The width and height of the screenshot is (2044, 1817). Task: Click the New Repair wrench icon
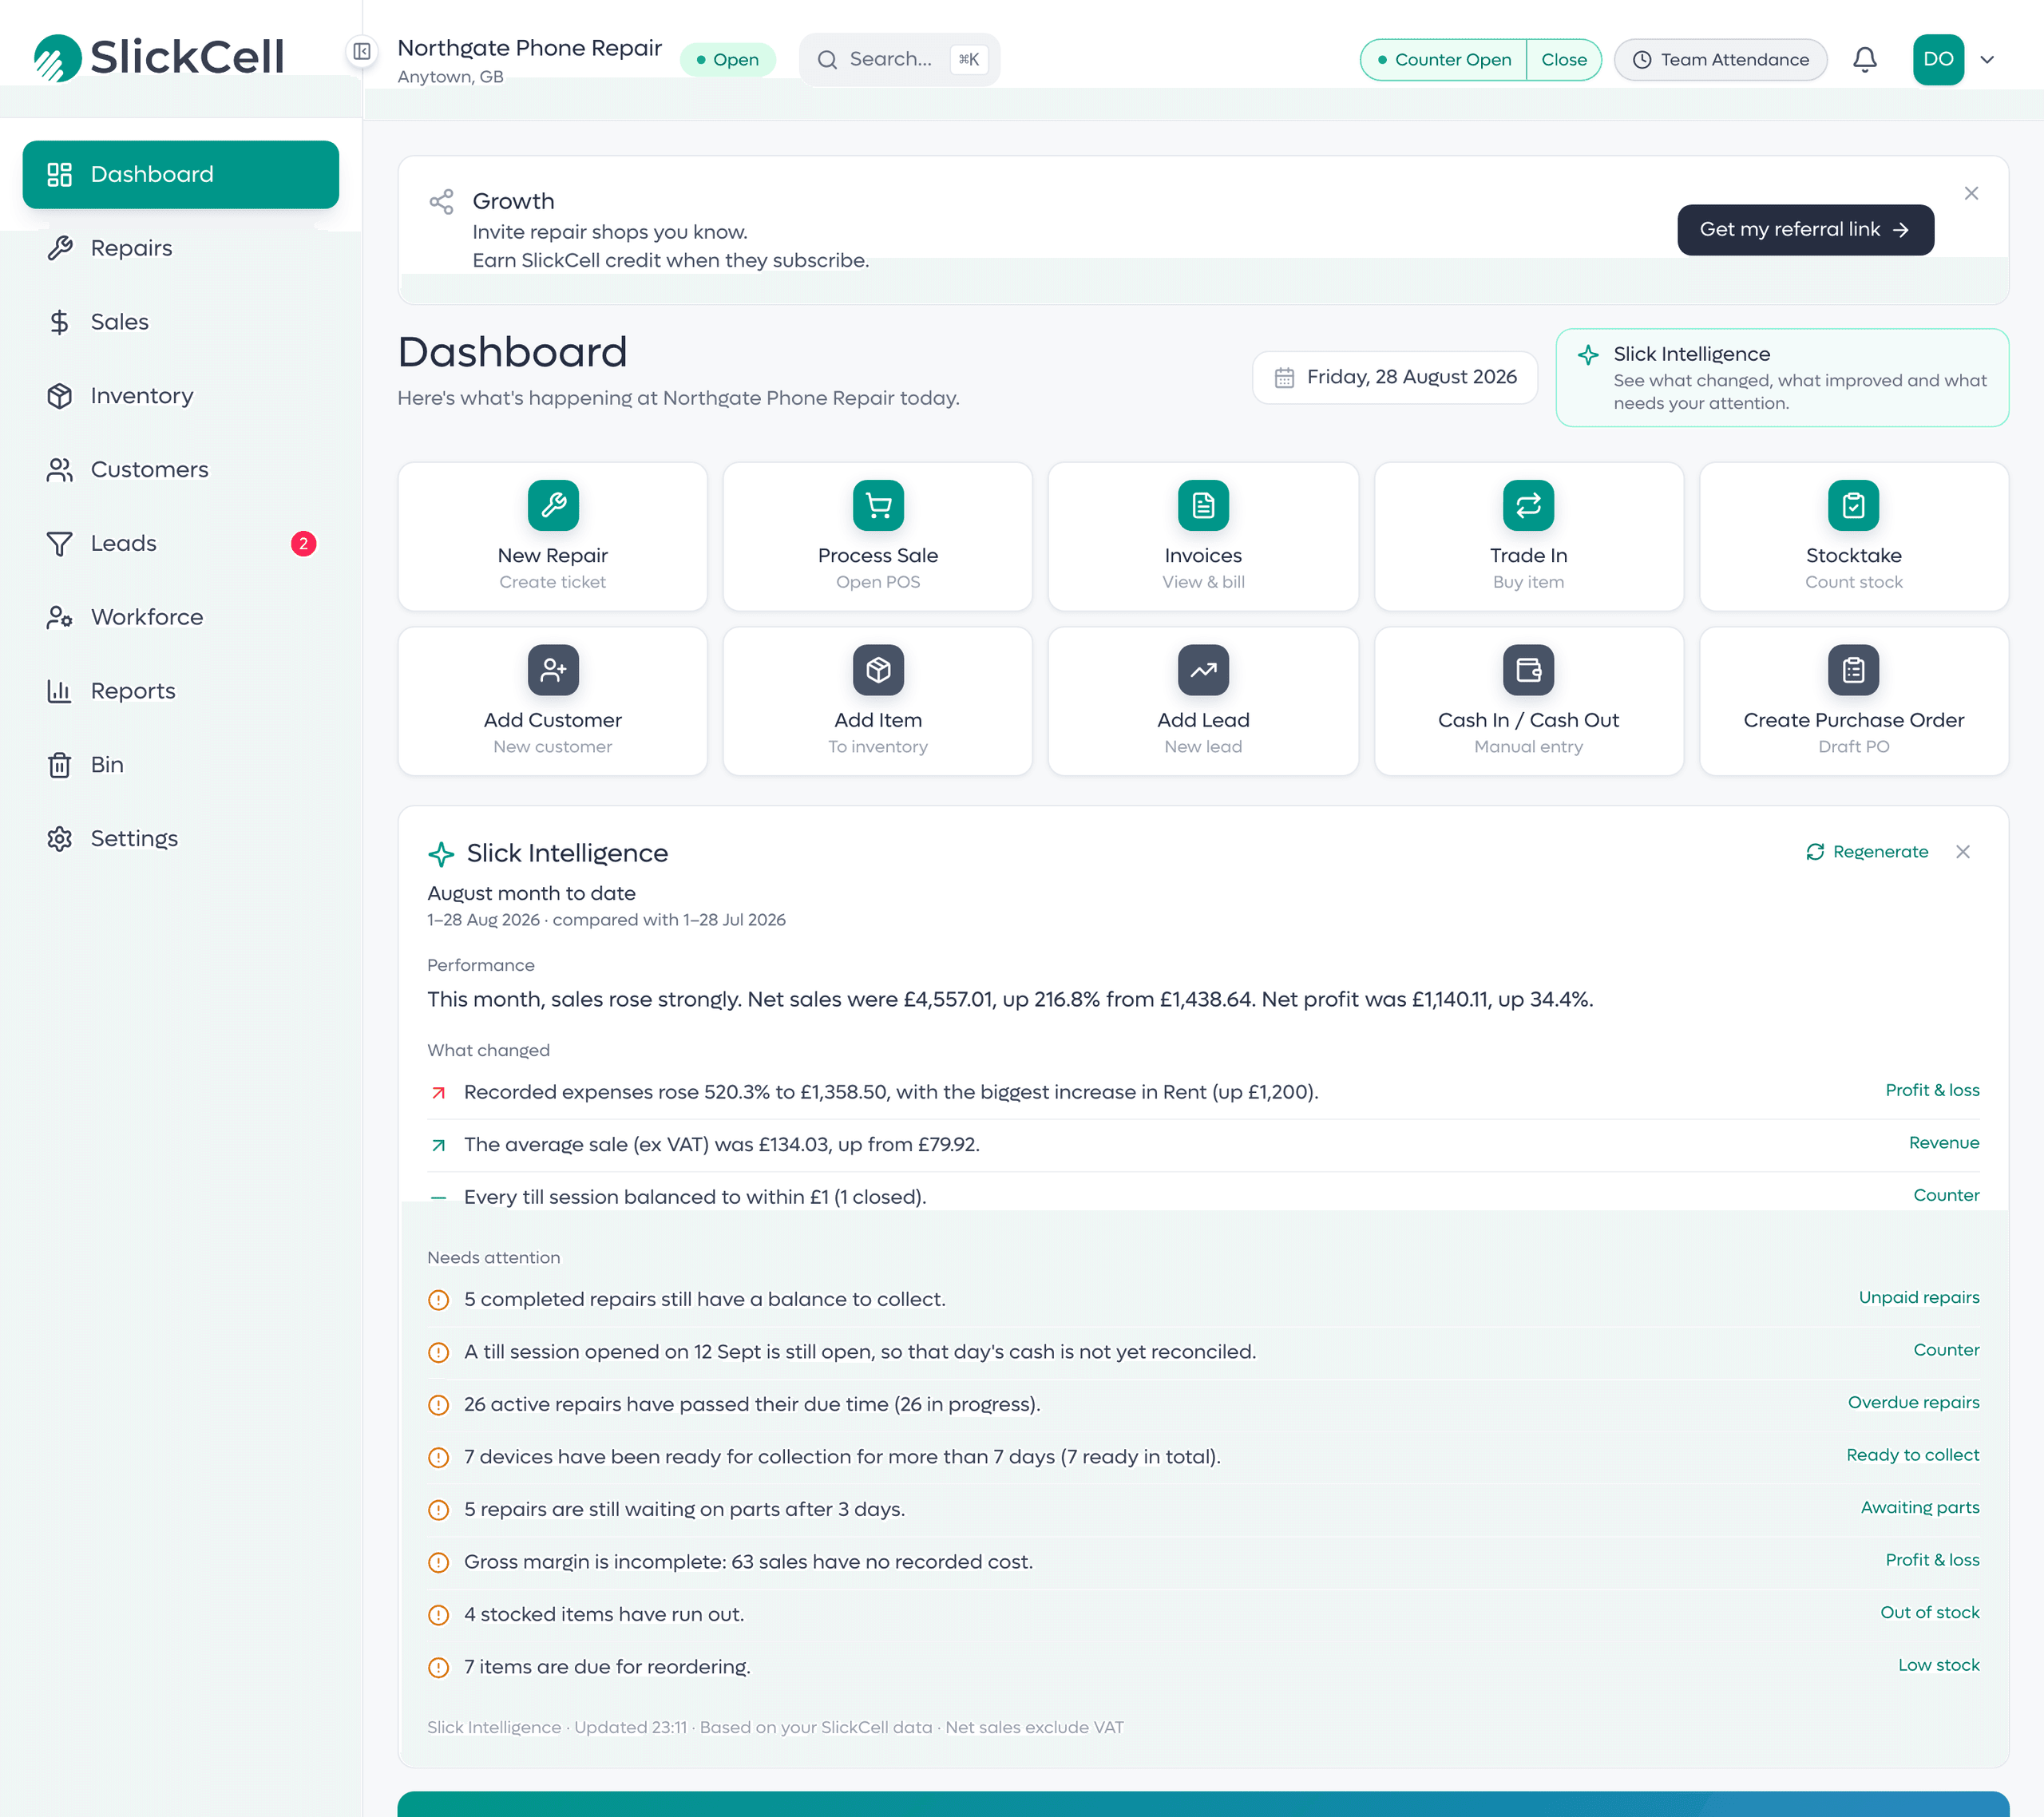click(x=553, y=505)
